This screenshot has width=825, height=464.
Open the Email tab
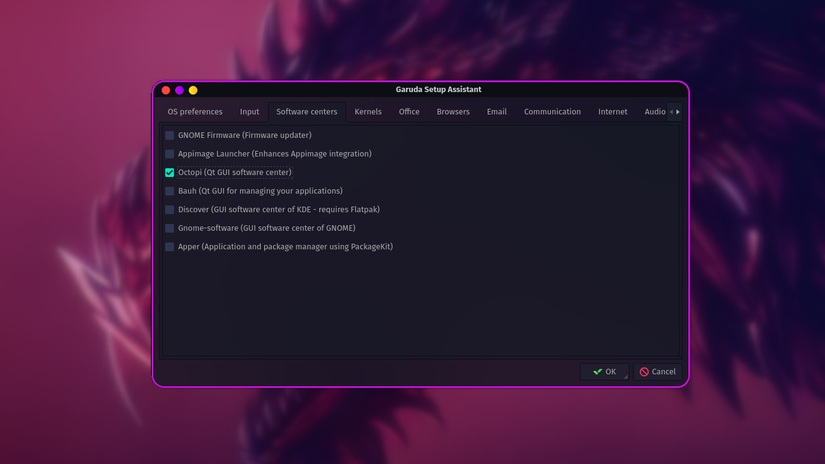tap(497, 112)
